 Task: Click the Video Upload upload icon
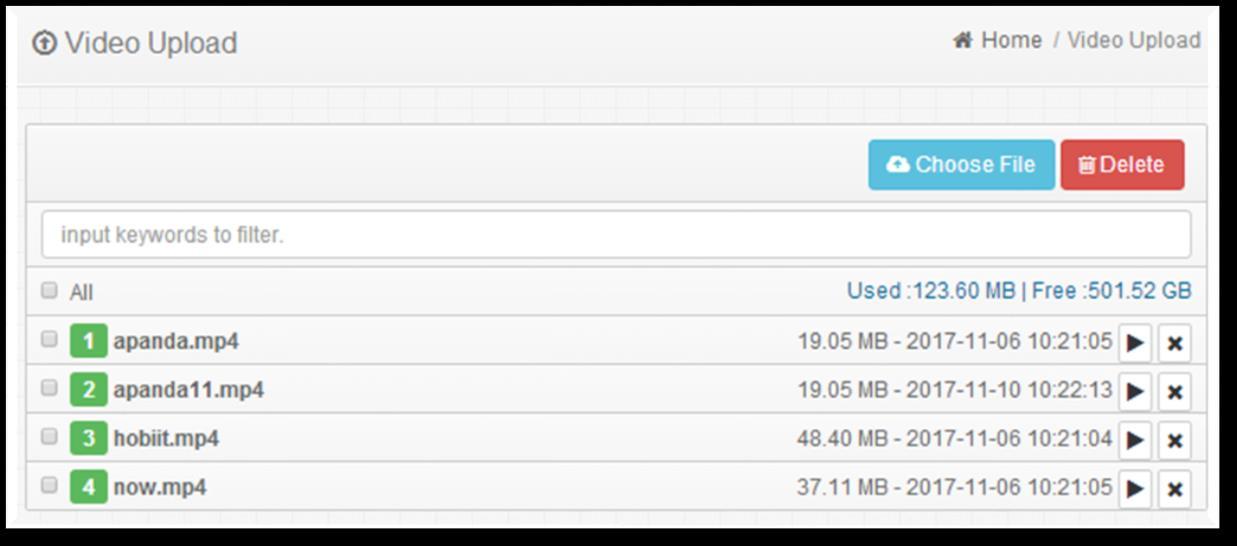pos(45,43)
